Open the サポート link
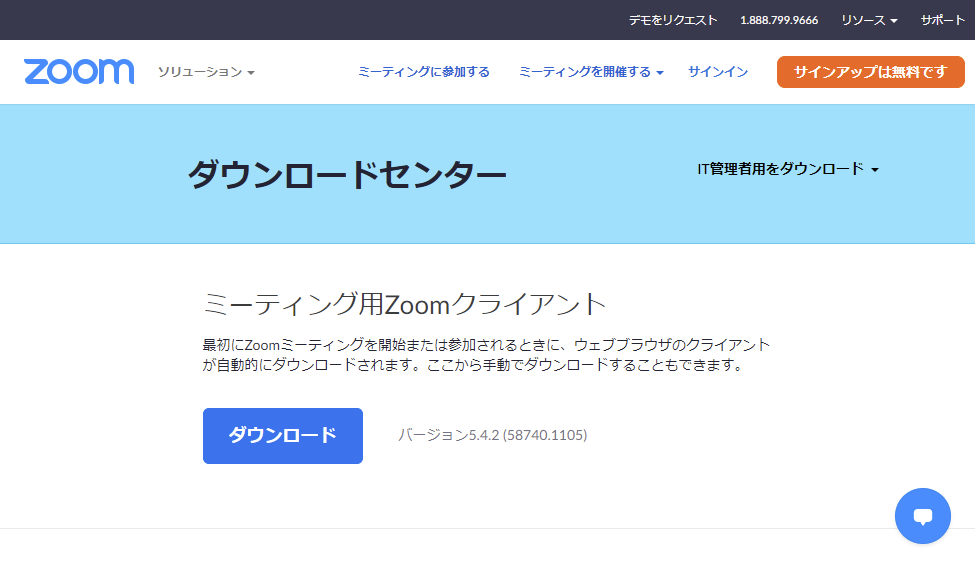975x568 pixels. 943,21
